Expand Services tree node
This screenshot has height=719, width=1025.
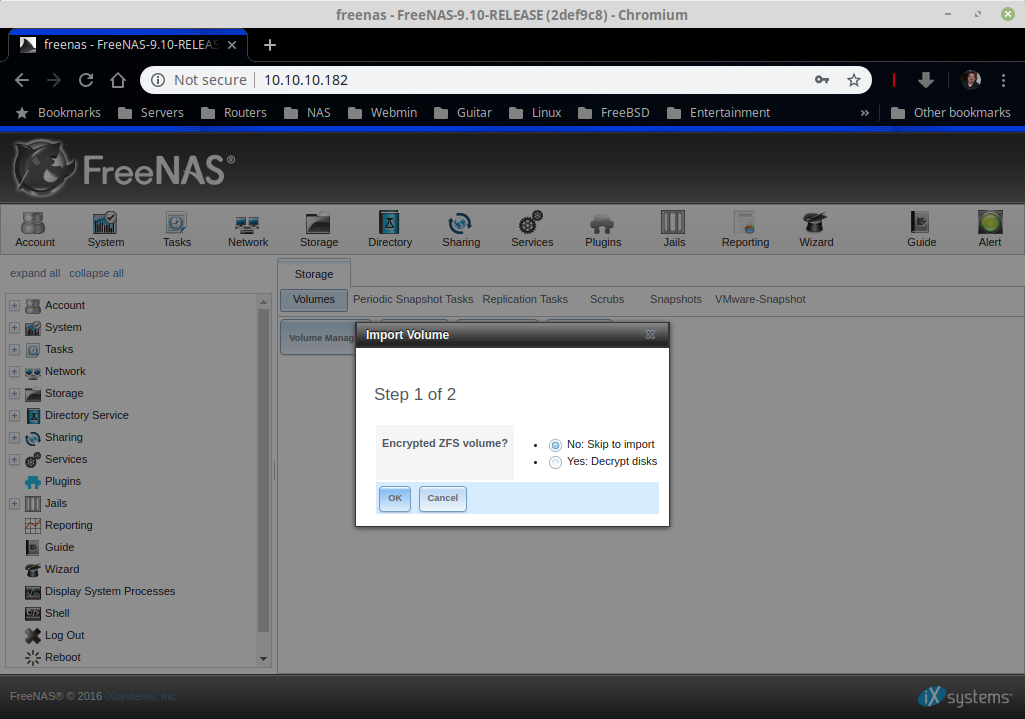14,460
